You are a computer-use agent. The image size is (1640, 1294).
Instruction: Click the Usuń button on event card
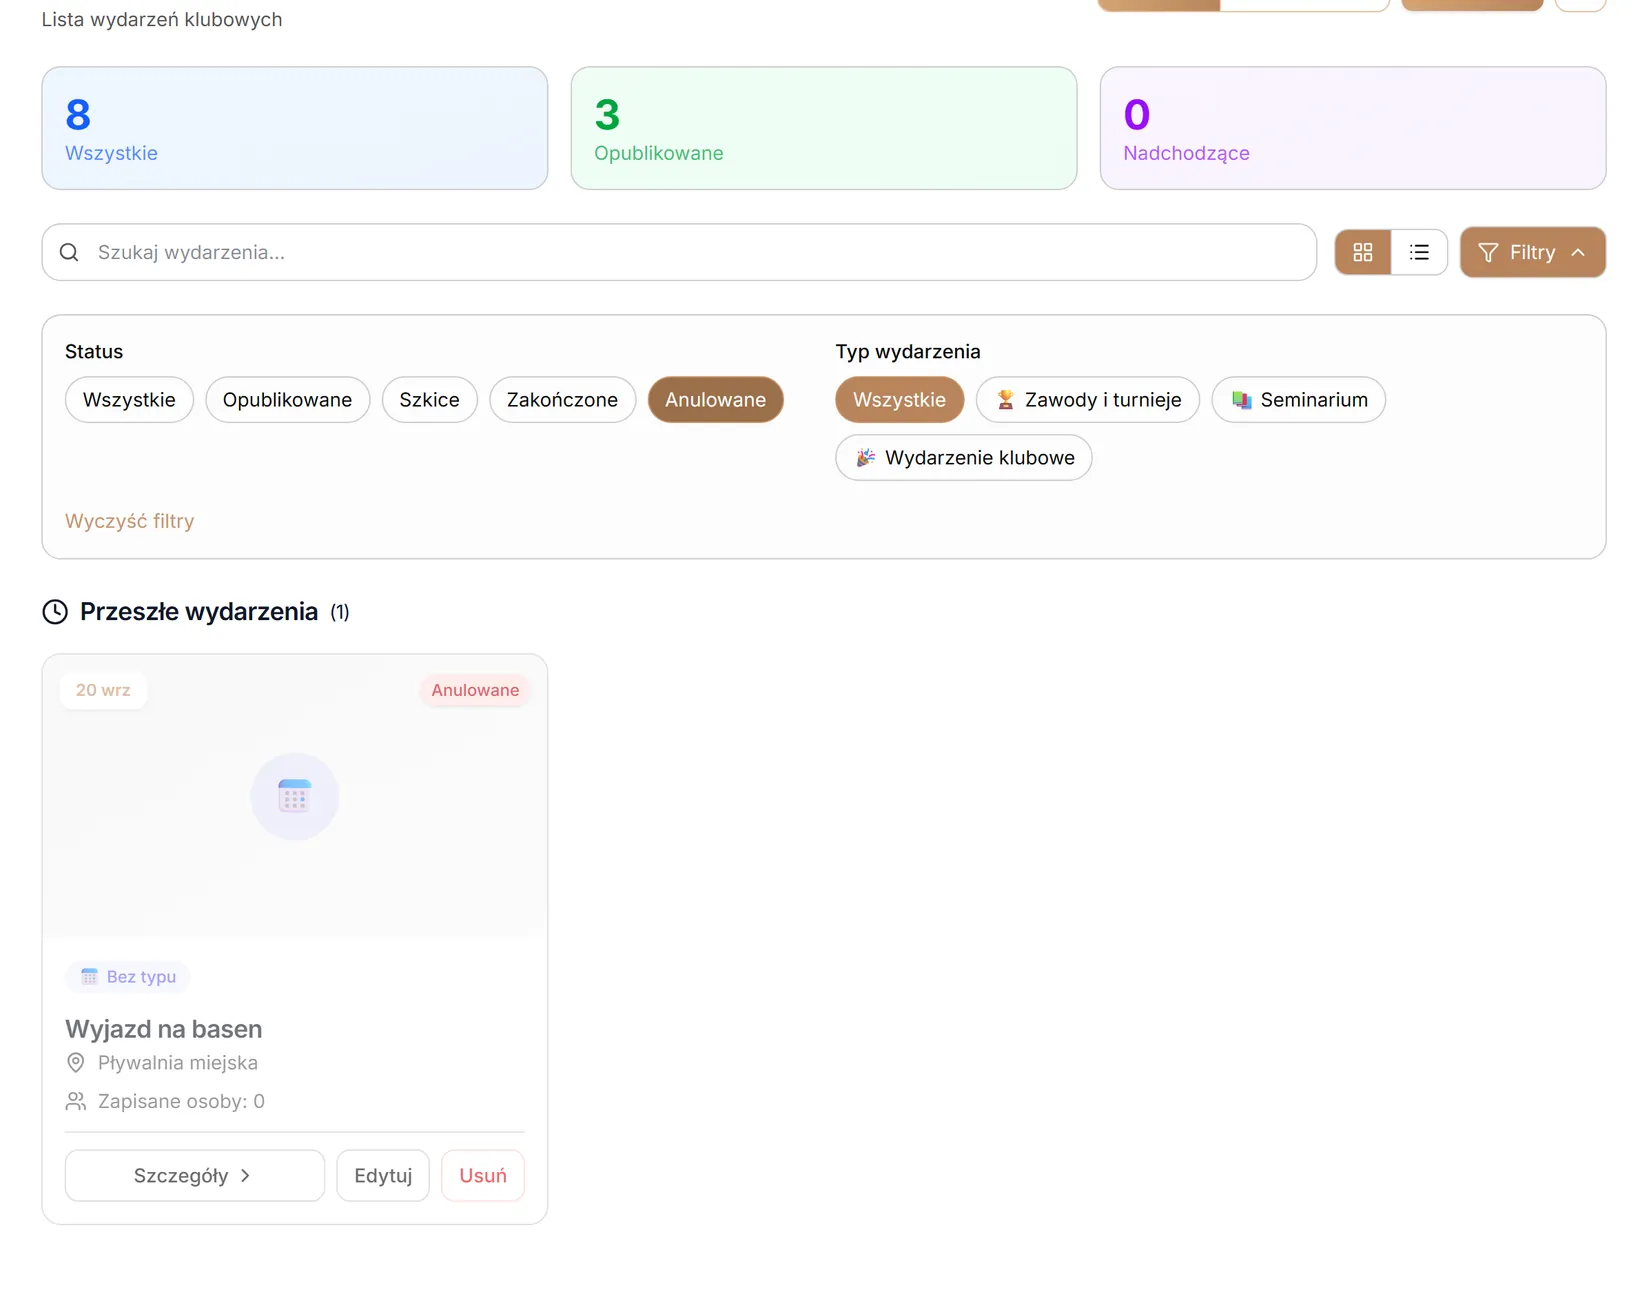(x=483, y=1175)
